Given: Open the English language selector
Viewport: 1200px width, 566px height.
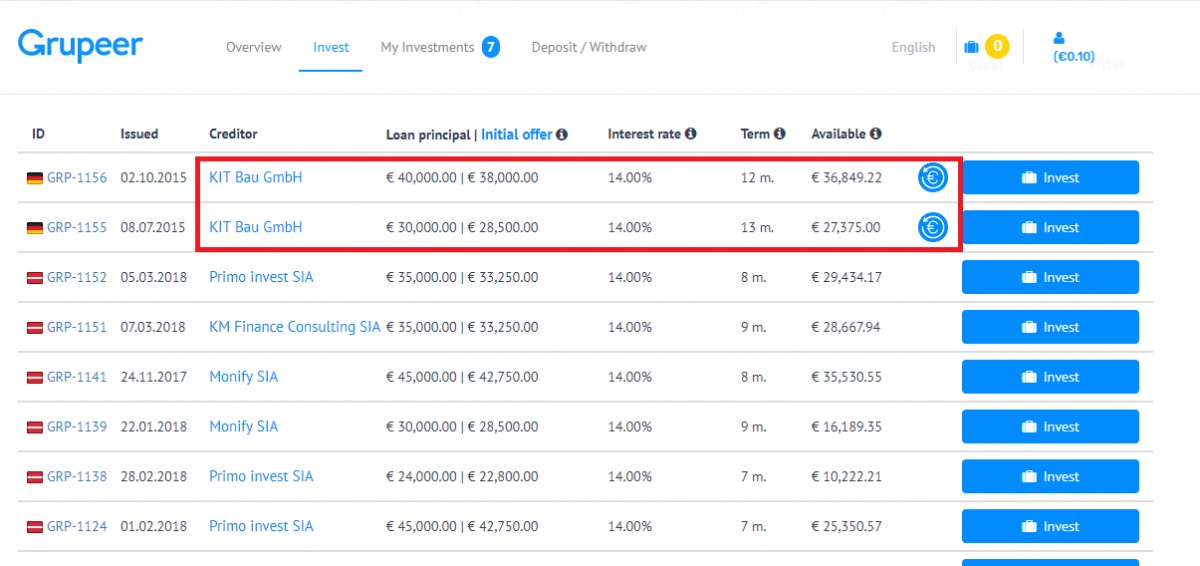Looking at the screenshot, I should click(x=913, y=47).
